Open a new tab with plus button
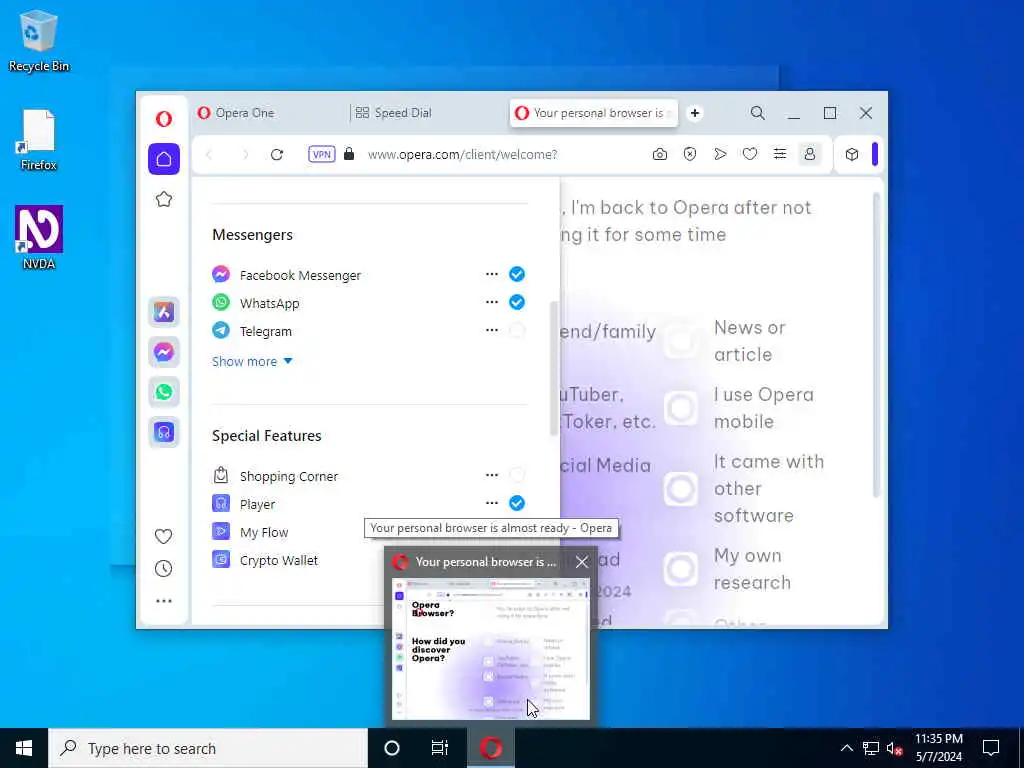The height and width of the screenshot is (768, 1024). [695, 113]
